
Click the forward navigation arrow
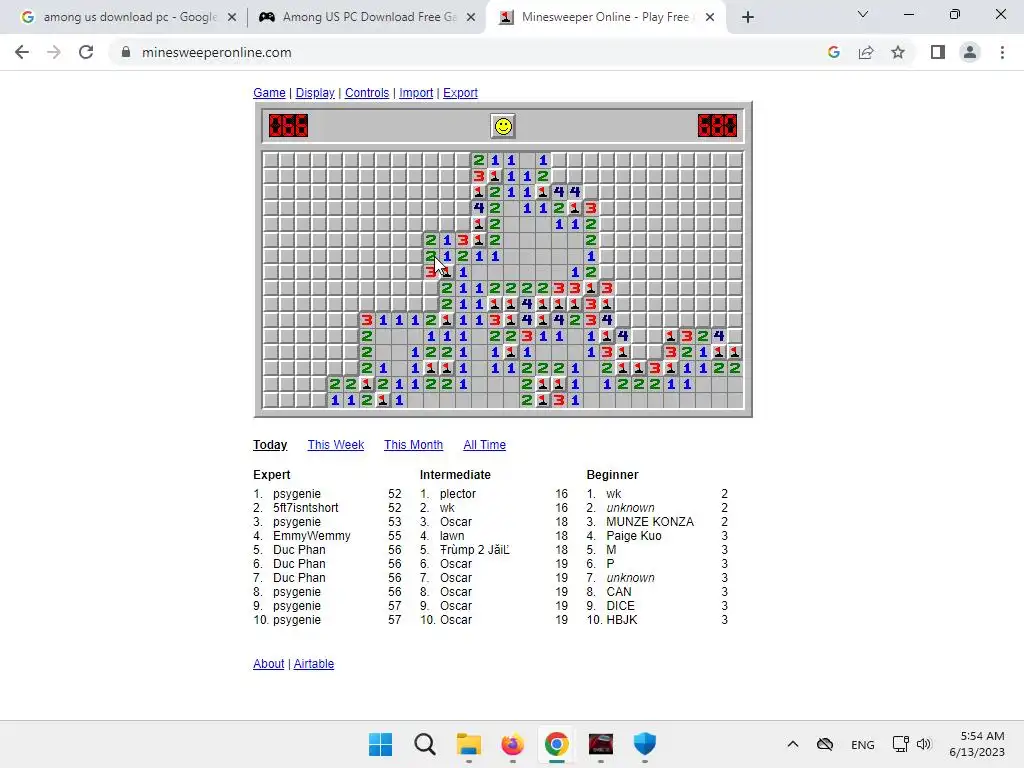54,52
